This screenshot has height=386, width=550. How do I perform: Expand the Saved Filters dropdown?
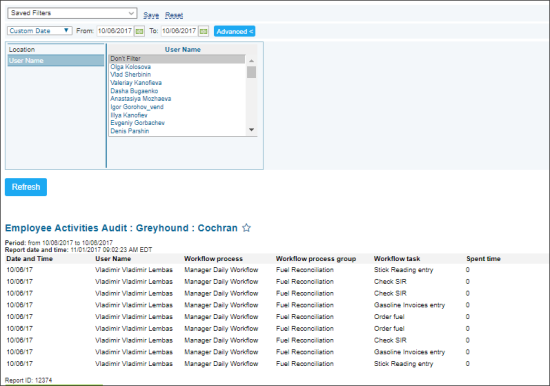pos(72,13)
